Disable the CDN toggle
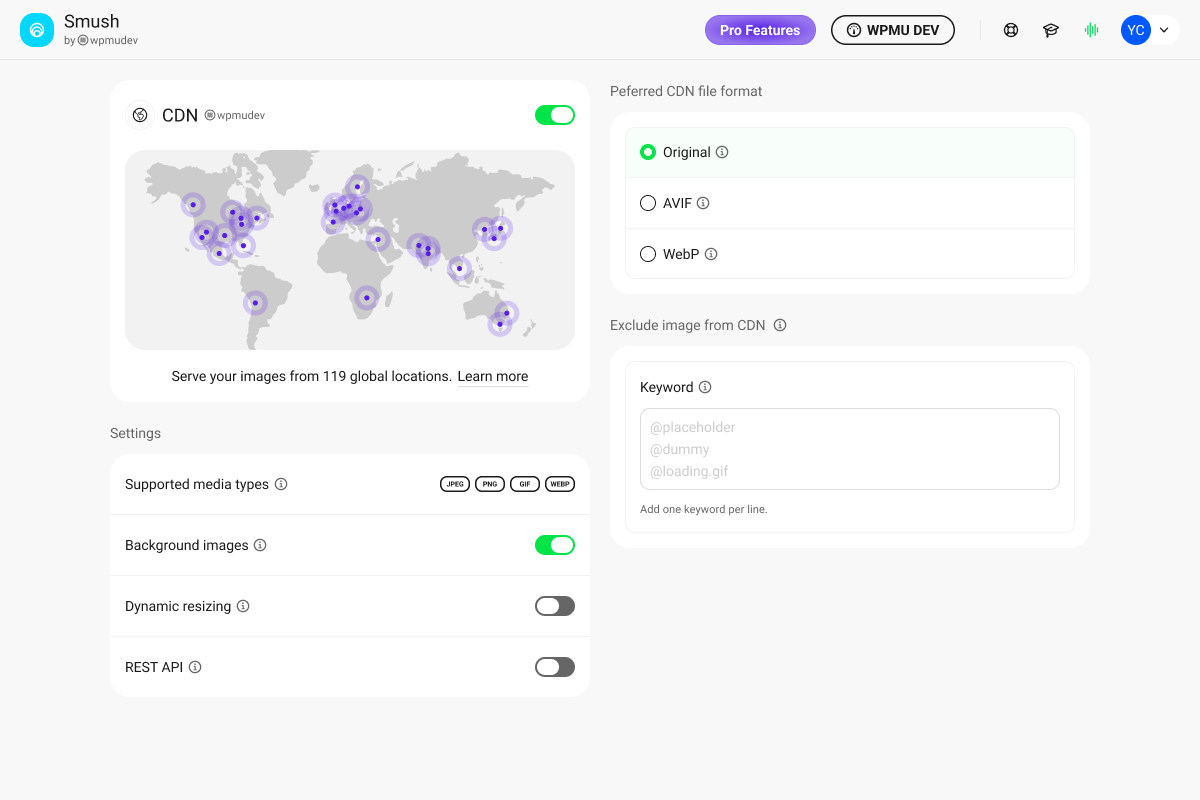 tap(555, 115)
